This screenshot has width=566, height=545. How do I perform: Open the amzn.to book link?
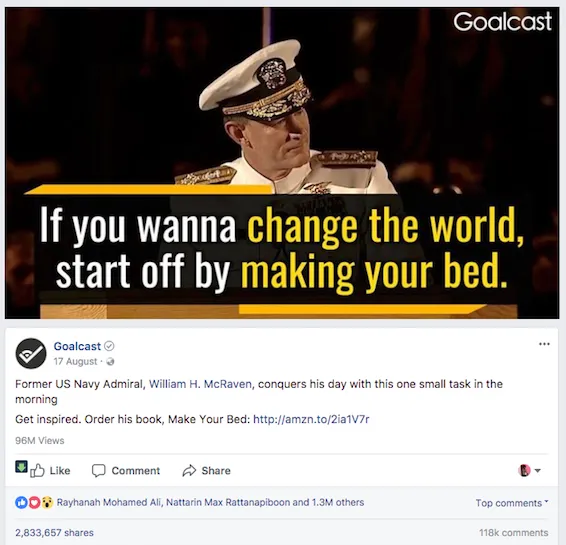point(311,419)
